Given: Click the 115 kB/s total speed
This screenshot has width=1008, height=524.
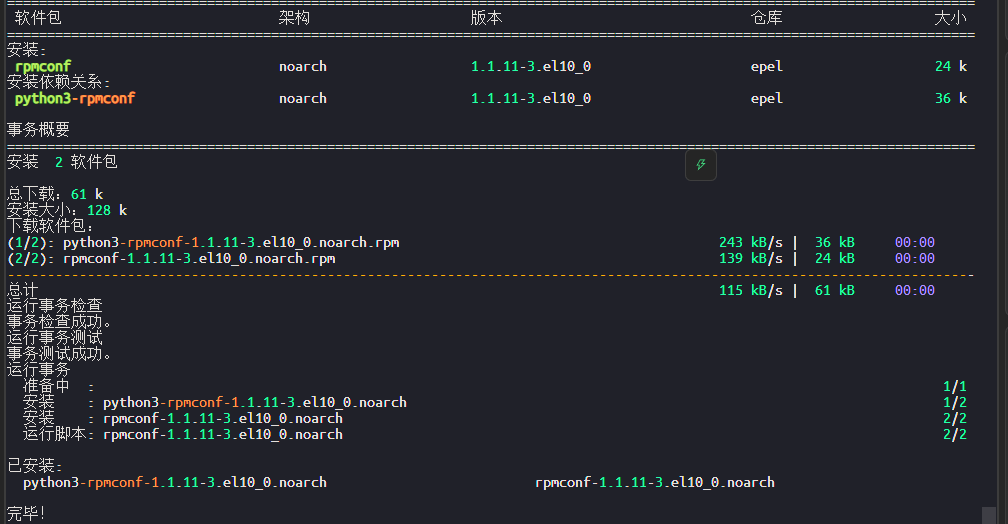Looking at the screenshot, I should [x=751, y=291].
